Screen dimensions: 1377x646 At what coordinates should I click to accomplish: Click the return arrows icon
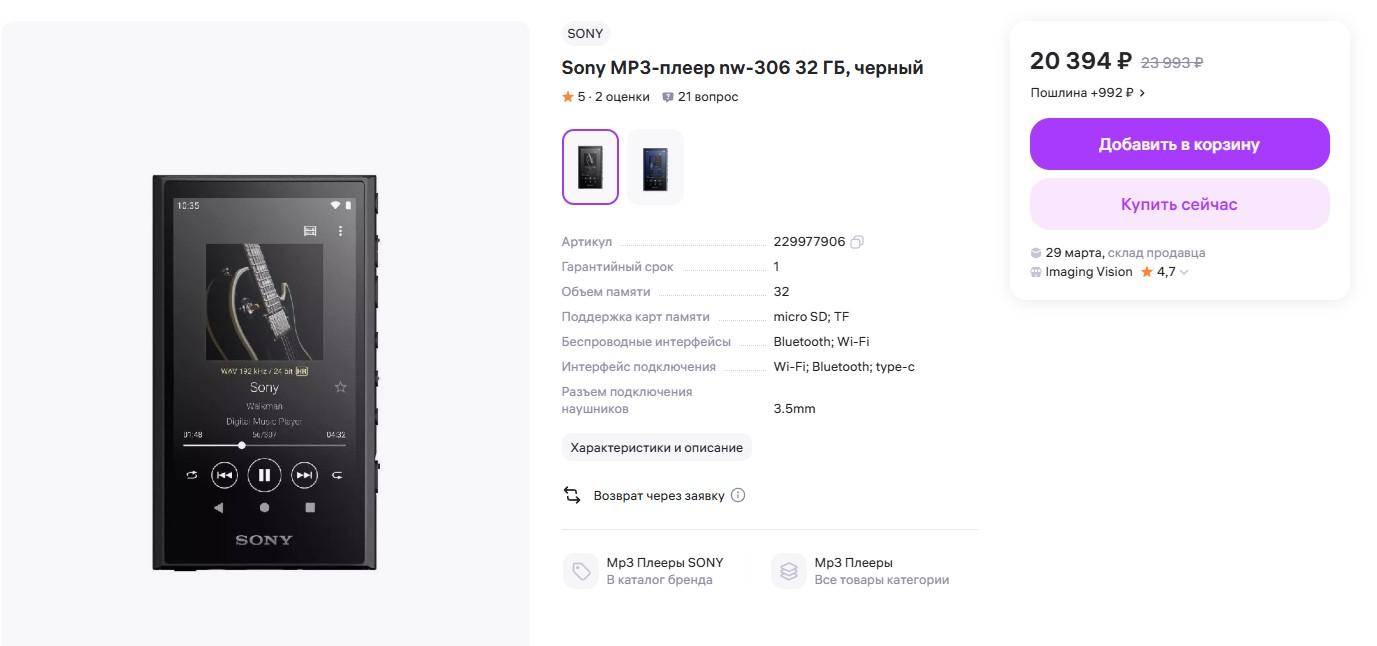point(572,495)
